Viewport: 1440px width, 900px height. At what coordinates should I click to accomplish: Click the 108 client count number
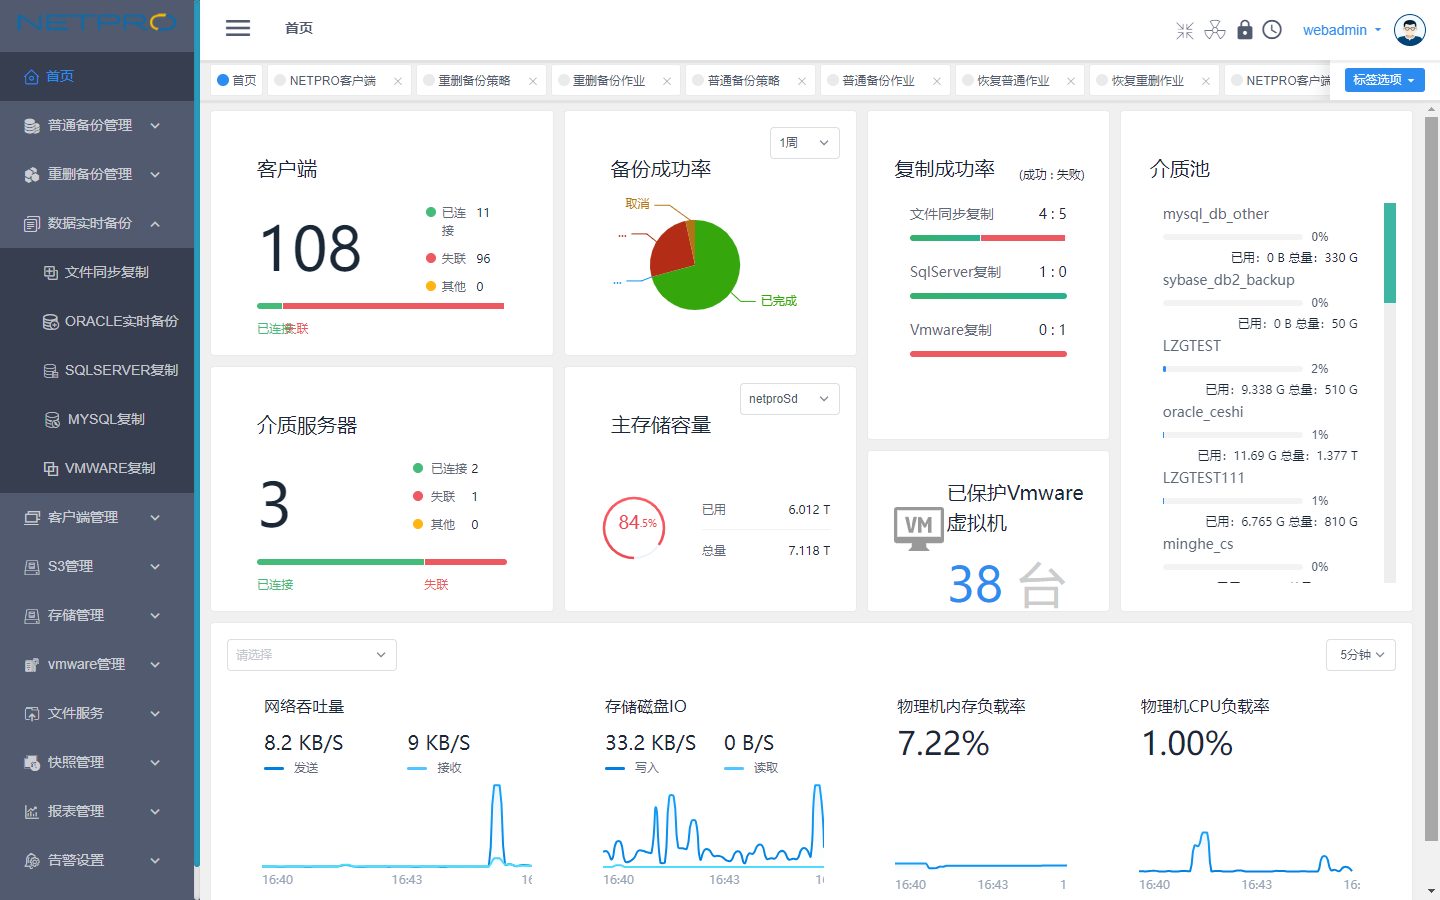point(310,249)
